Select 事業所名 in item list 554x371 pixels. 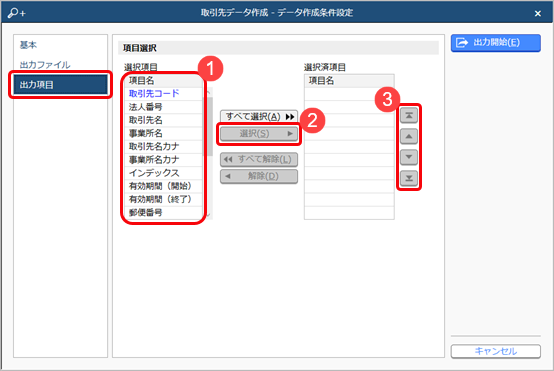163,133
